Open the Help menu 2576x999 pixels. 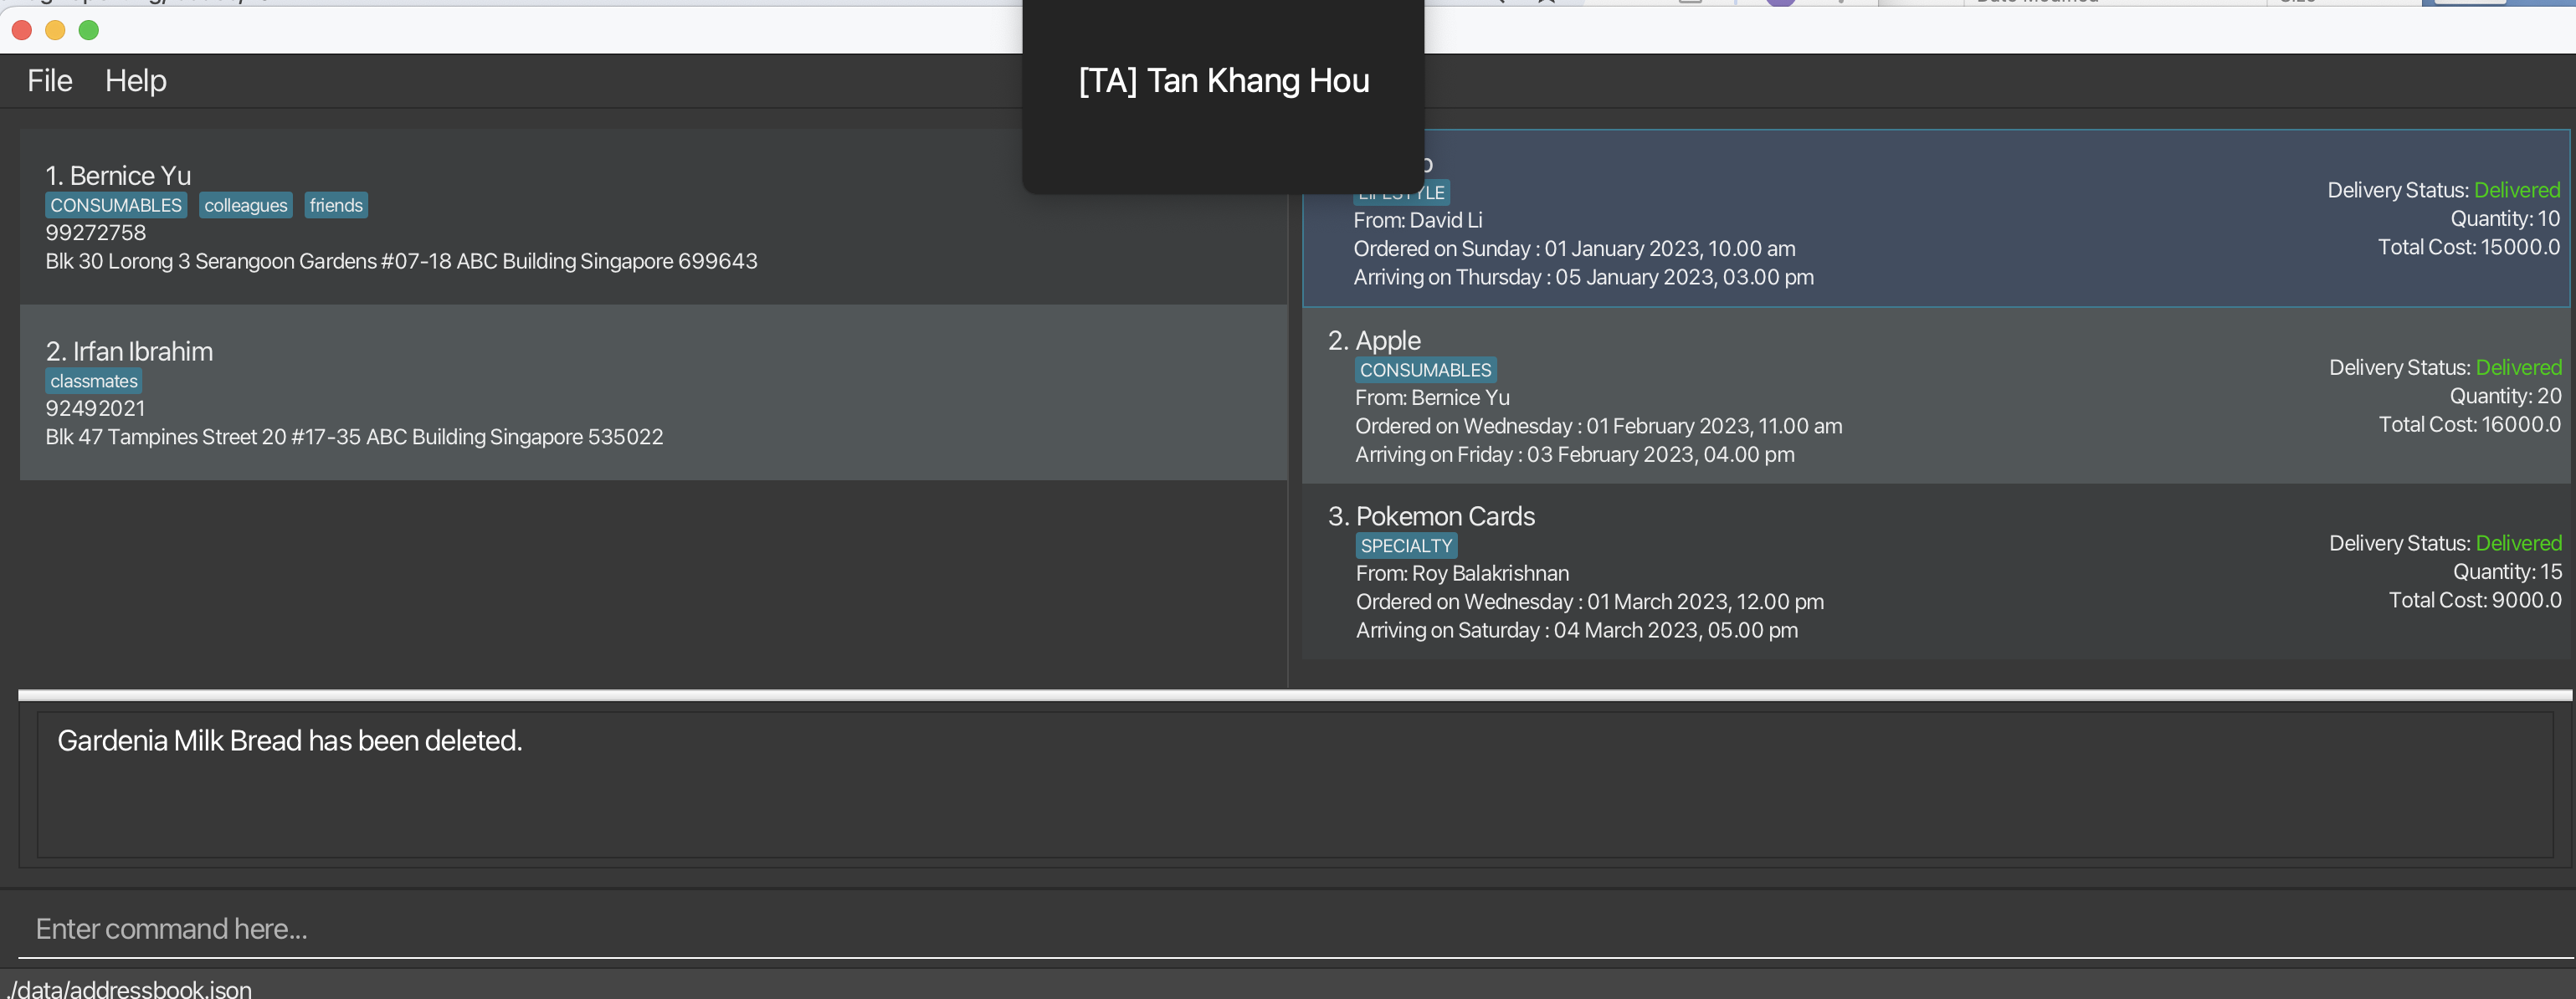click(x=135, y=81)
